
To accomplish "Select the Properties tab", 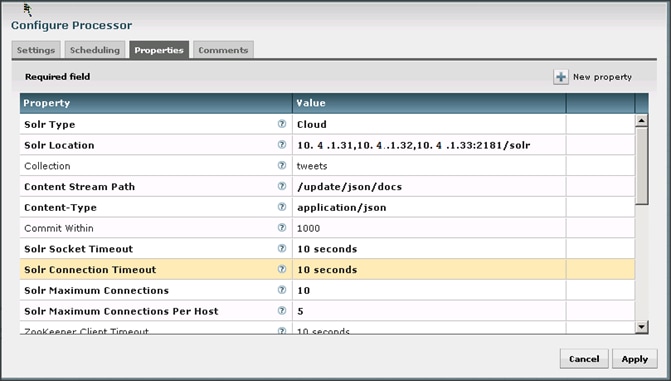I will [x=159, y=50].
